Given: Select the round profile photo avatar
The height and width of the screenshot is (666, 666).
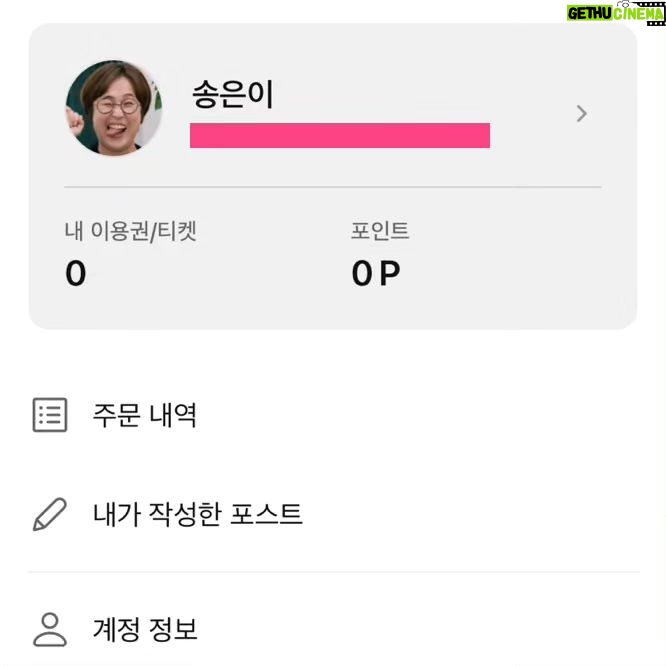Looking at the screenshot, I should click(x=113, y=108).
